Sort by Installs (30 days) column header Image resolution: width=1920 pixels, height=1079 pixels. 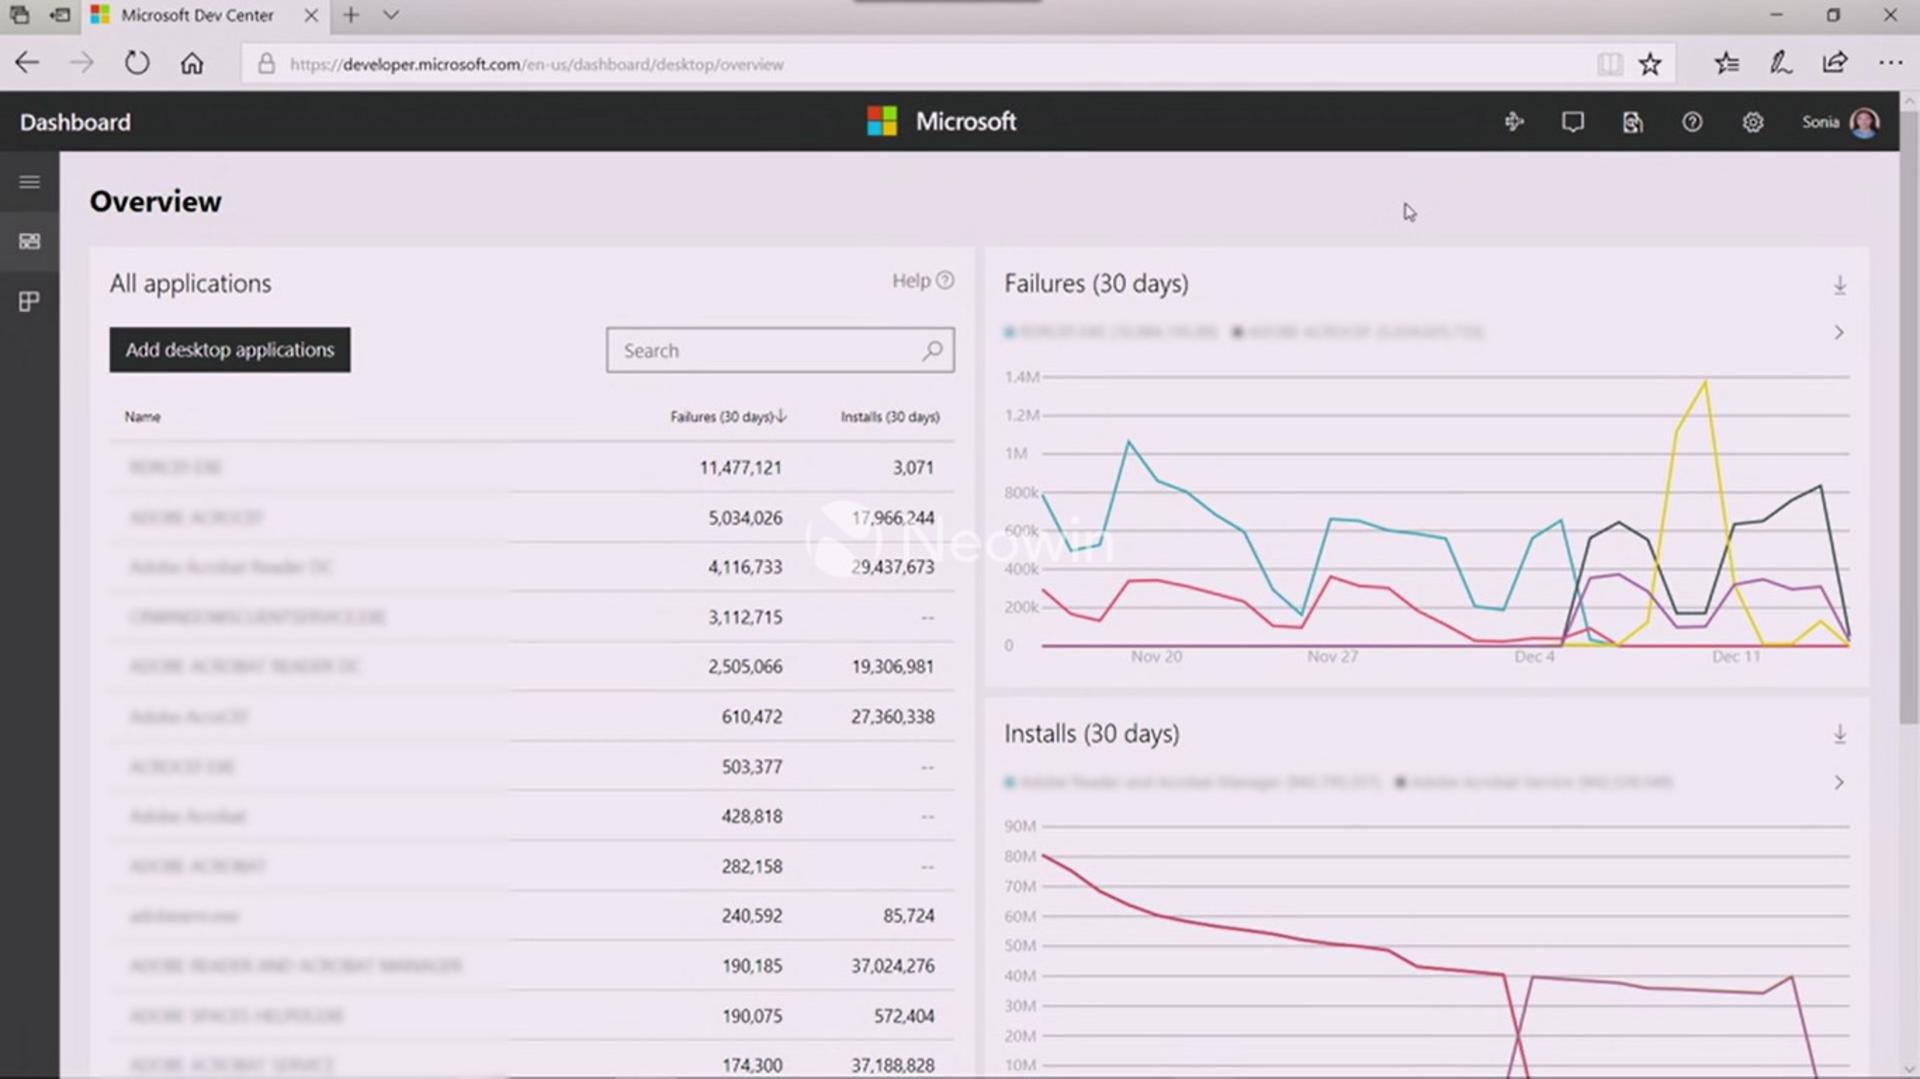pos(890,417)
